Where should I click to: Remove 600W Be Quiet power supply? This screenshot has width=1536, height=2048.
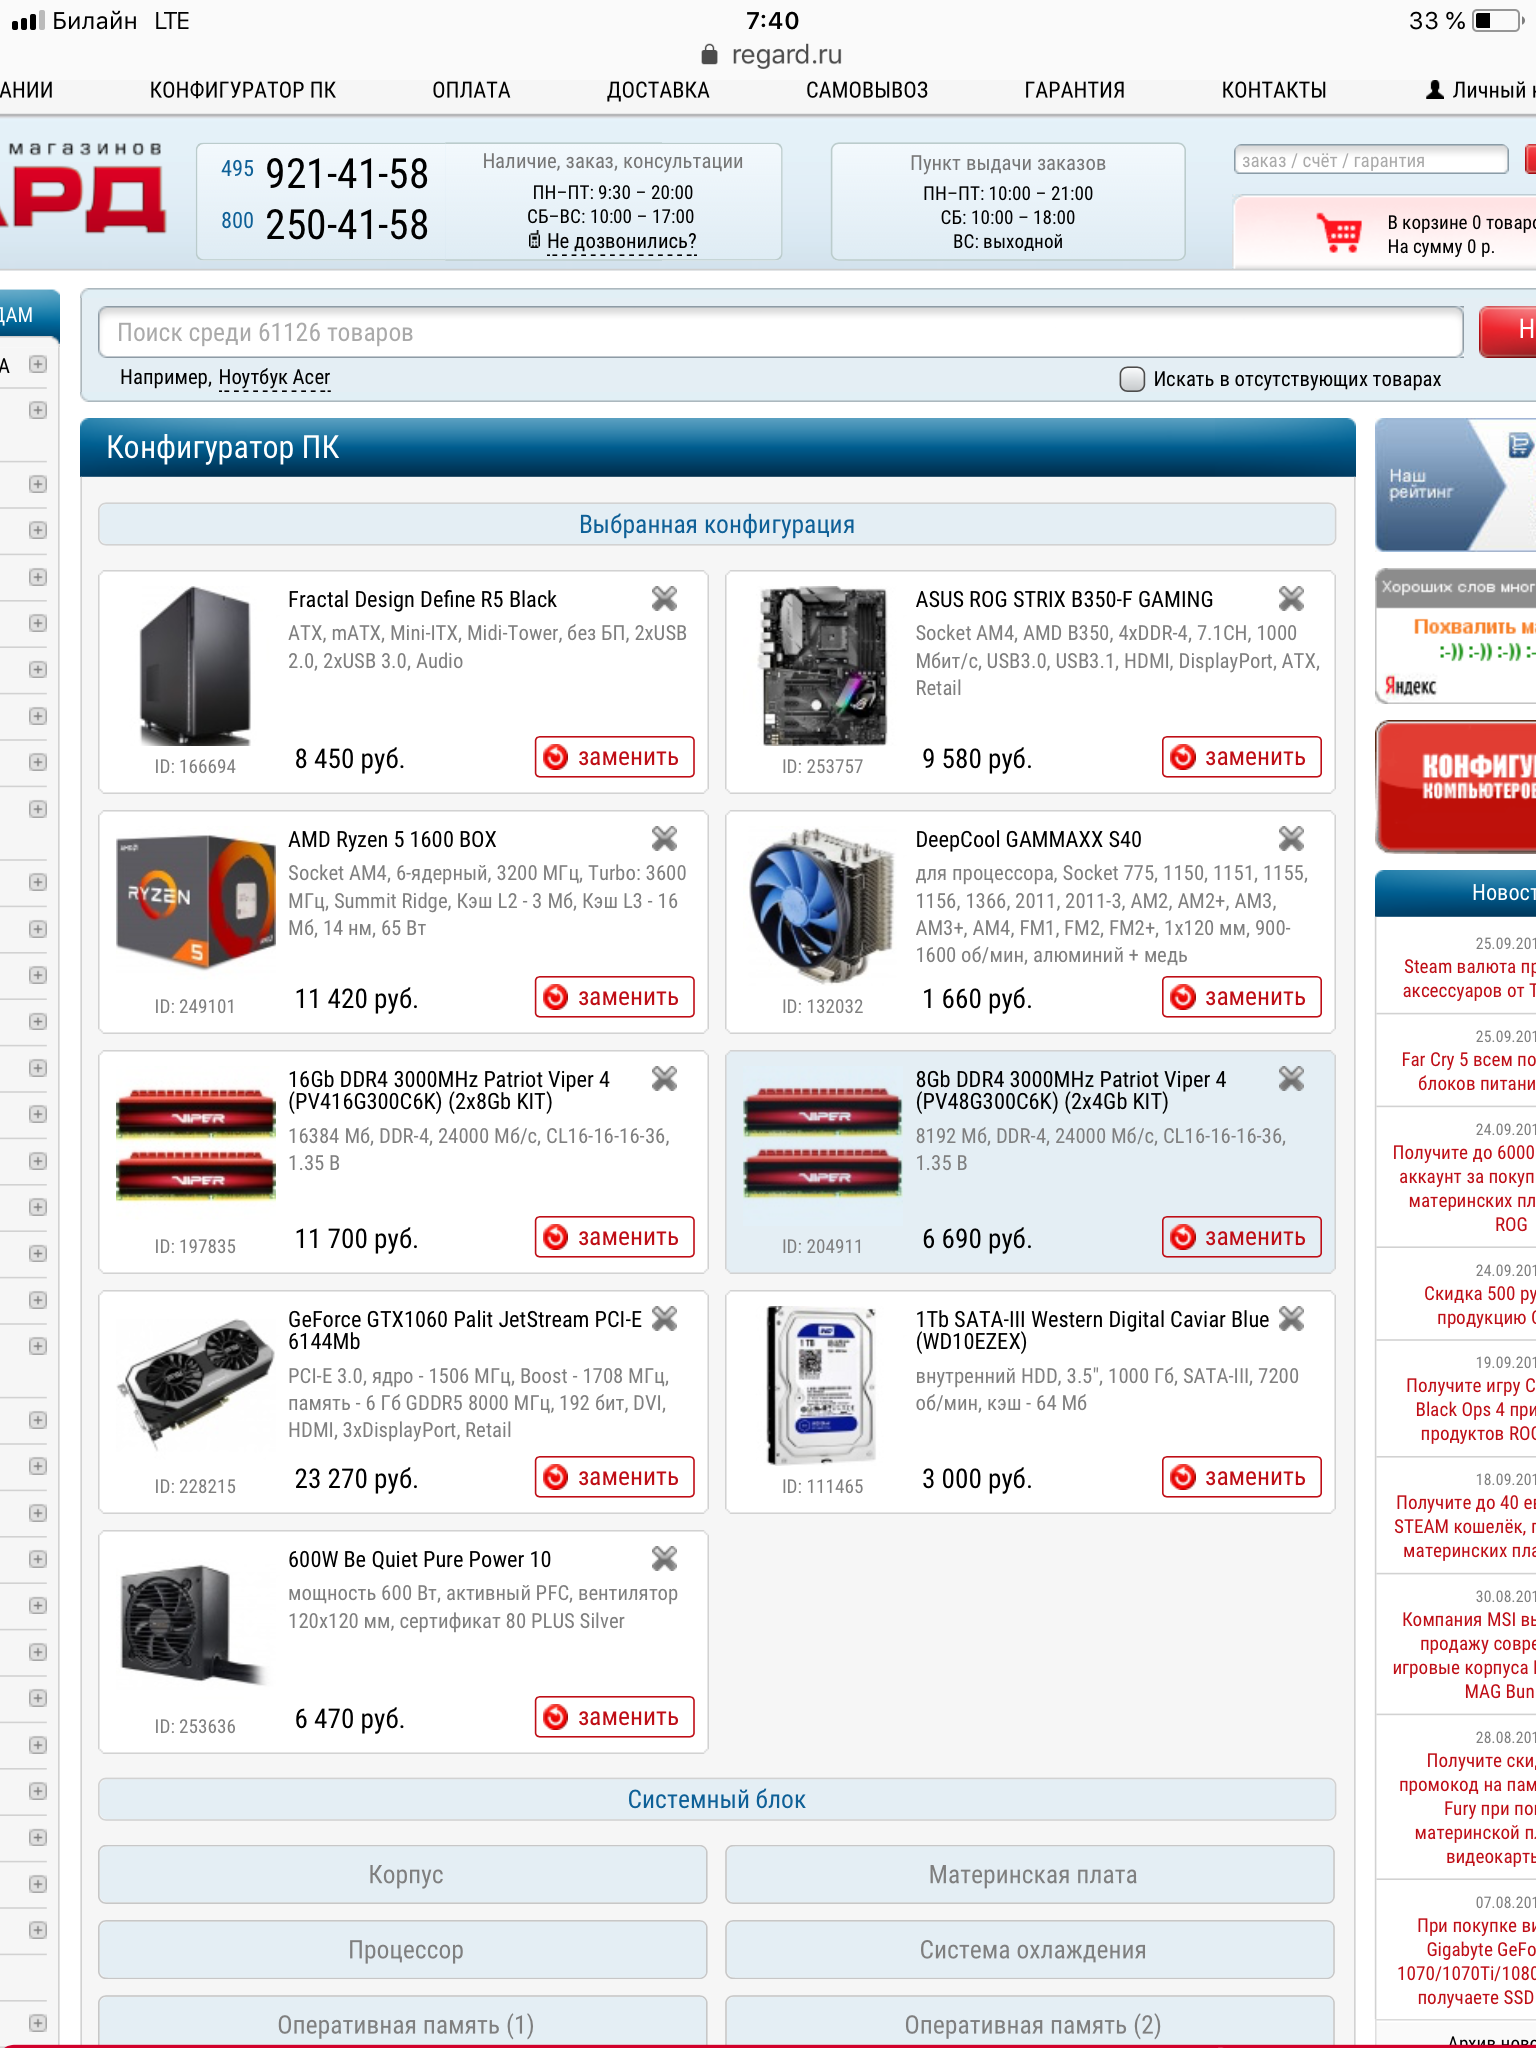[664, 1558]
